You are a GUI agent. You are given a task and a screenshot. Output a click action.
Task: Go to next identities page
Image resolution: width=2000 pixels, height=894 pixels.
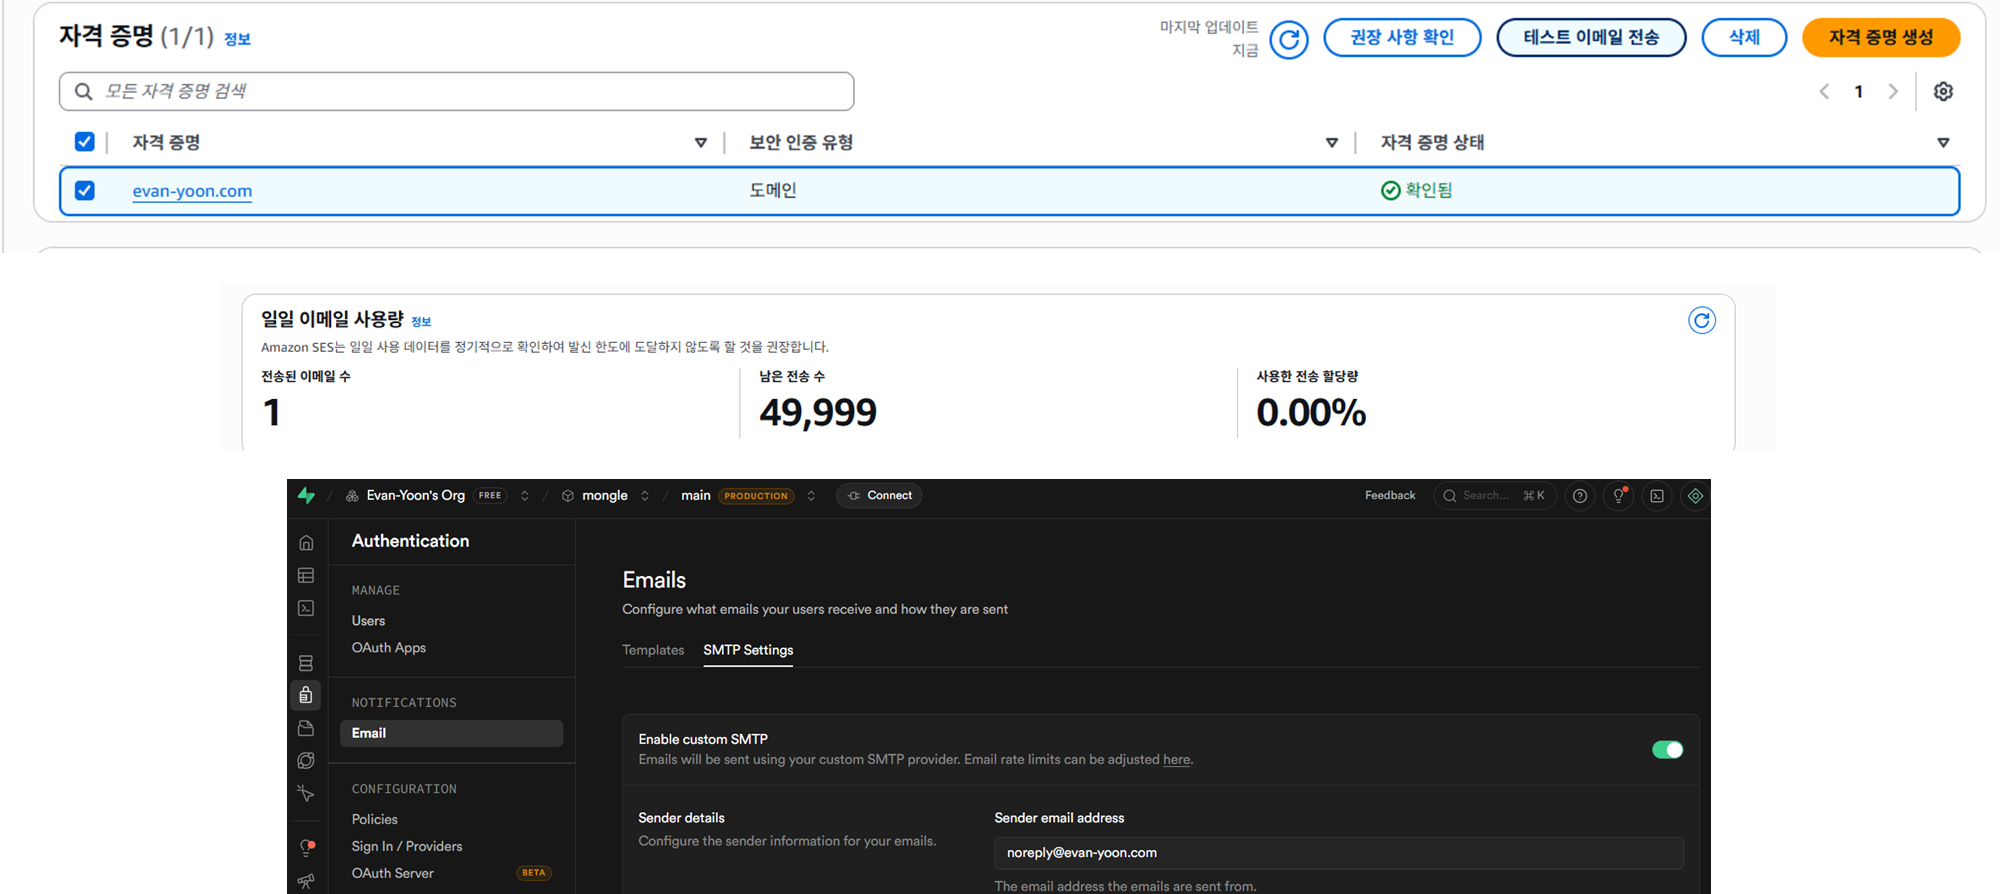point(1892,91)
